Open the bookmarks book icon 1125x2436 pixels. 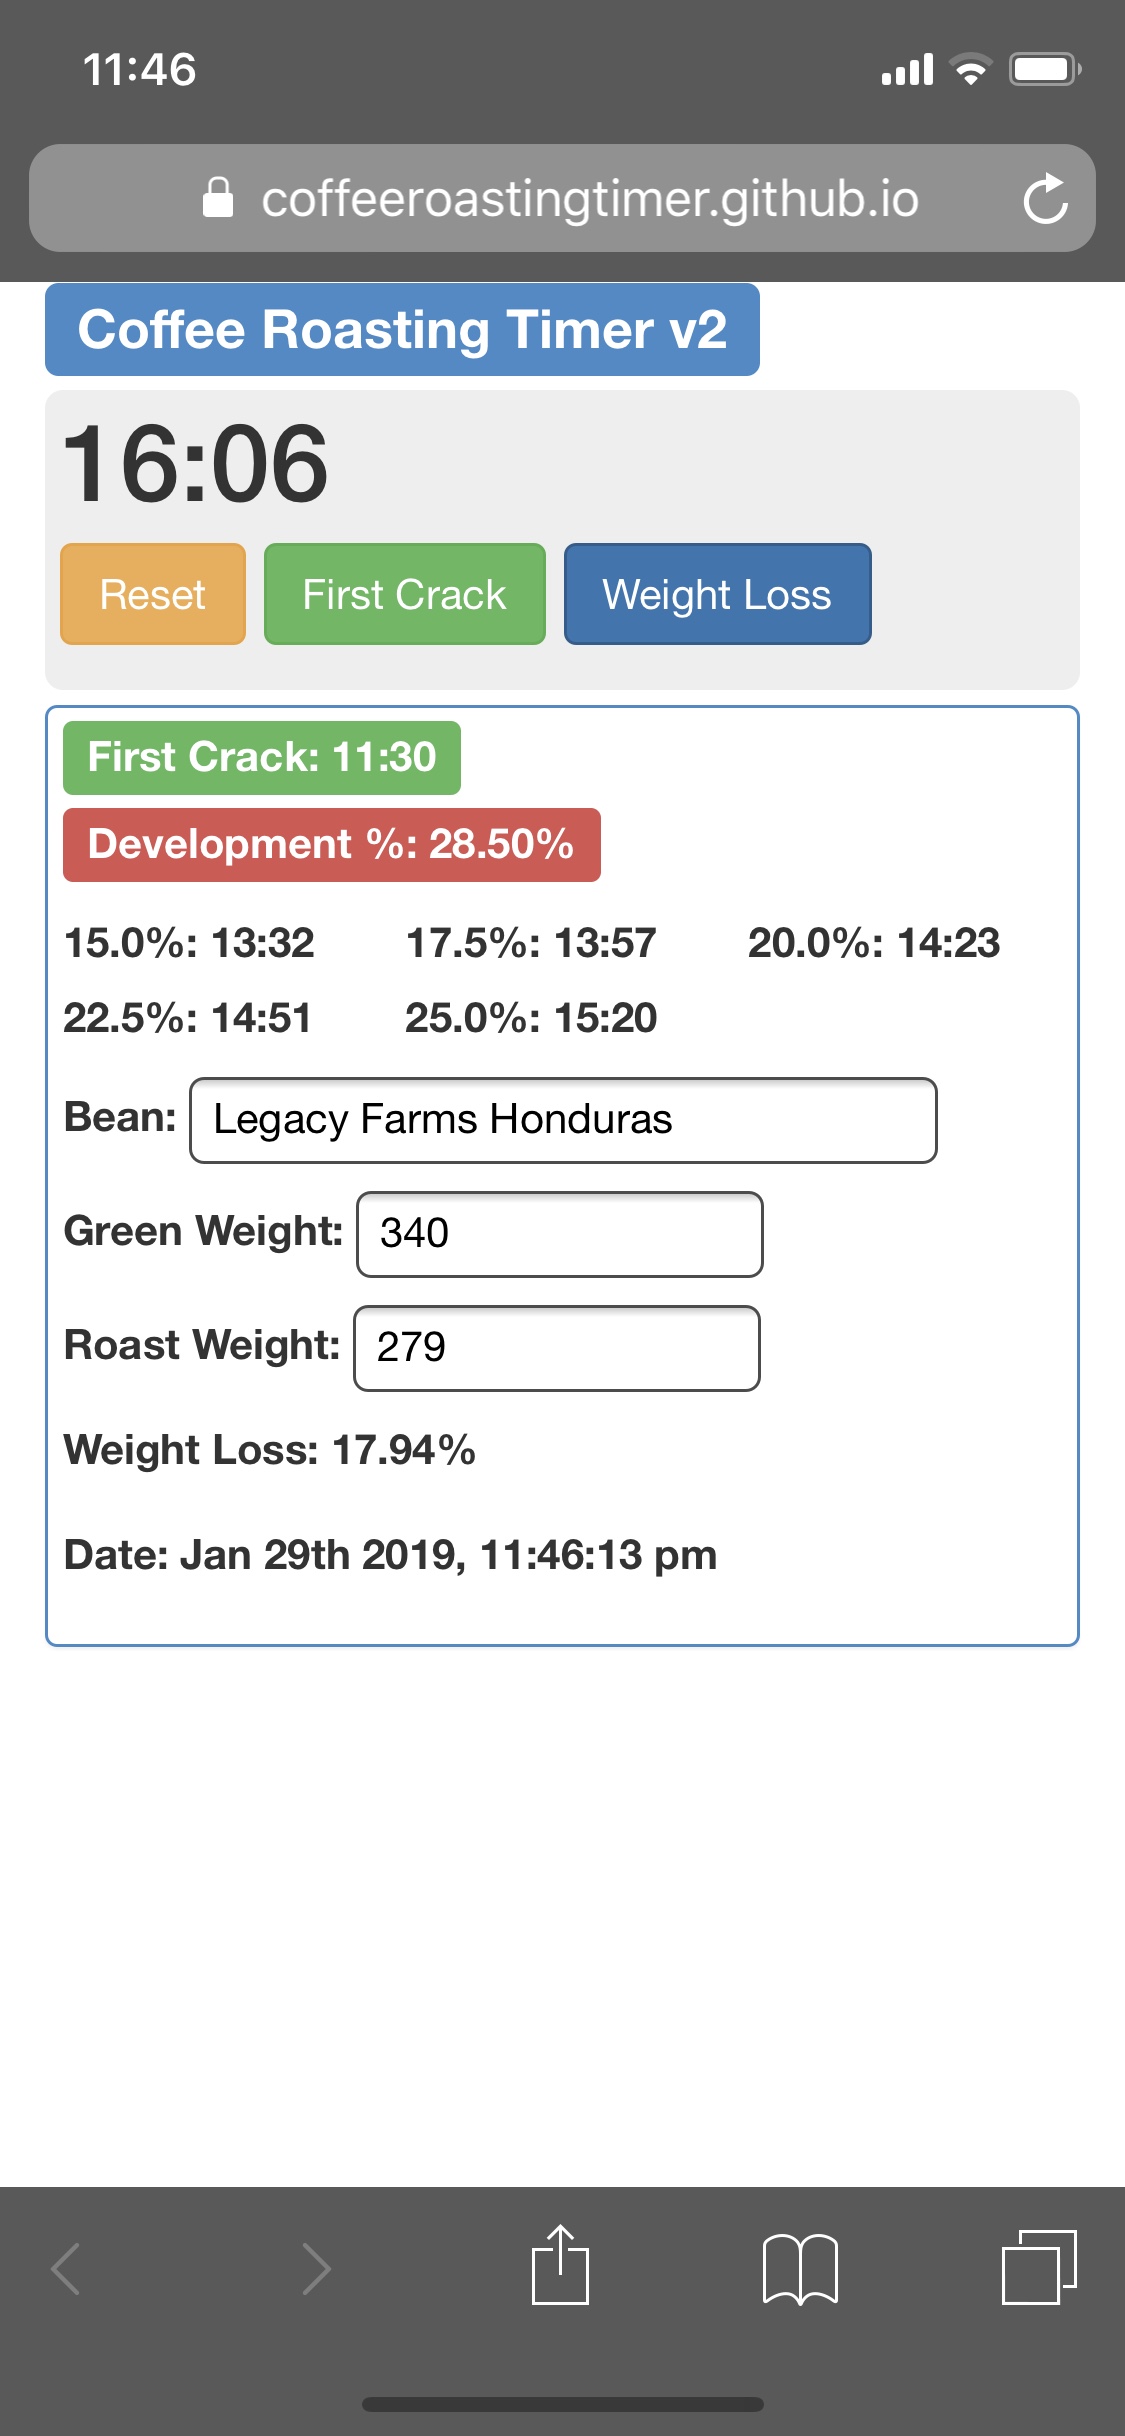click(x=800, y=2269)
